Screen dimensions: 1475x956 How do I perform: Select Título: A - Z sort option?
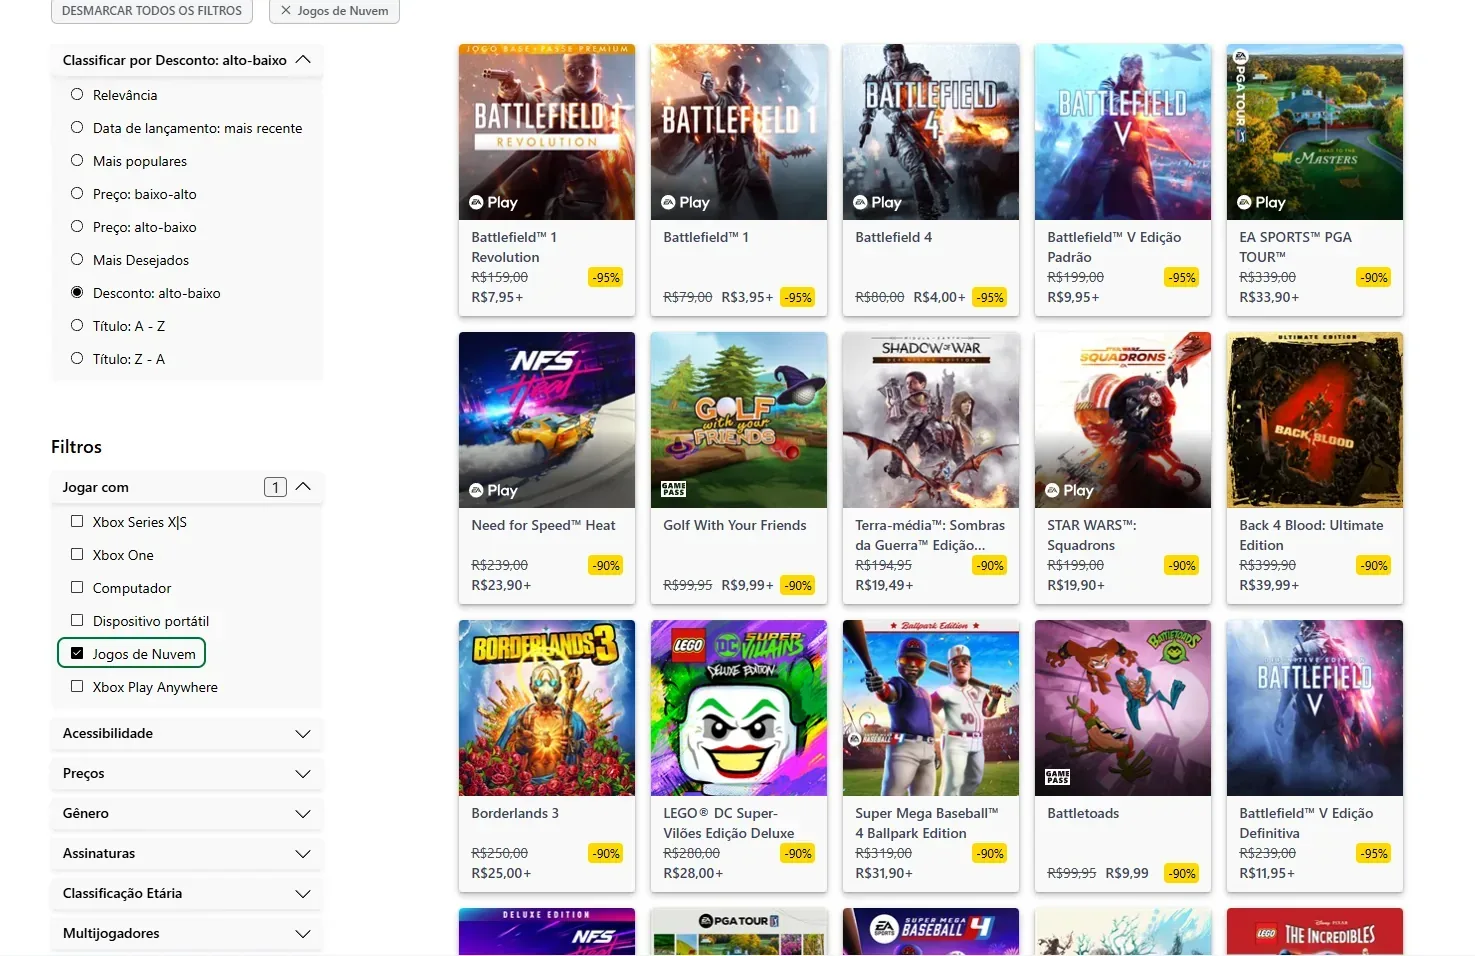coord(77,326)
